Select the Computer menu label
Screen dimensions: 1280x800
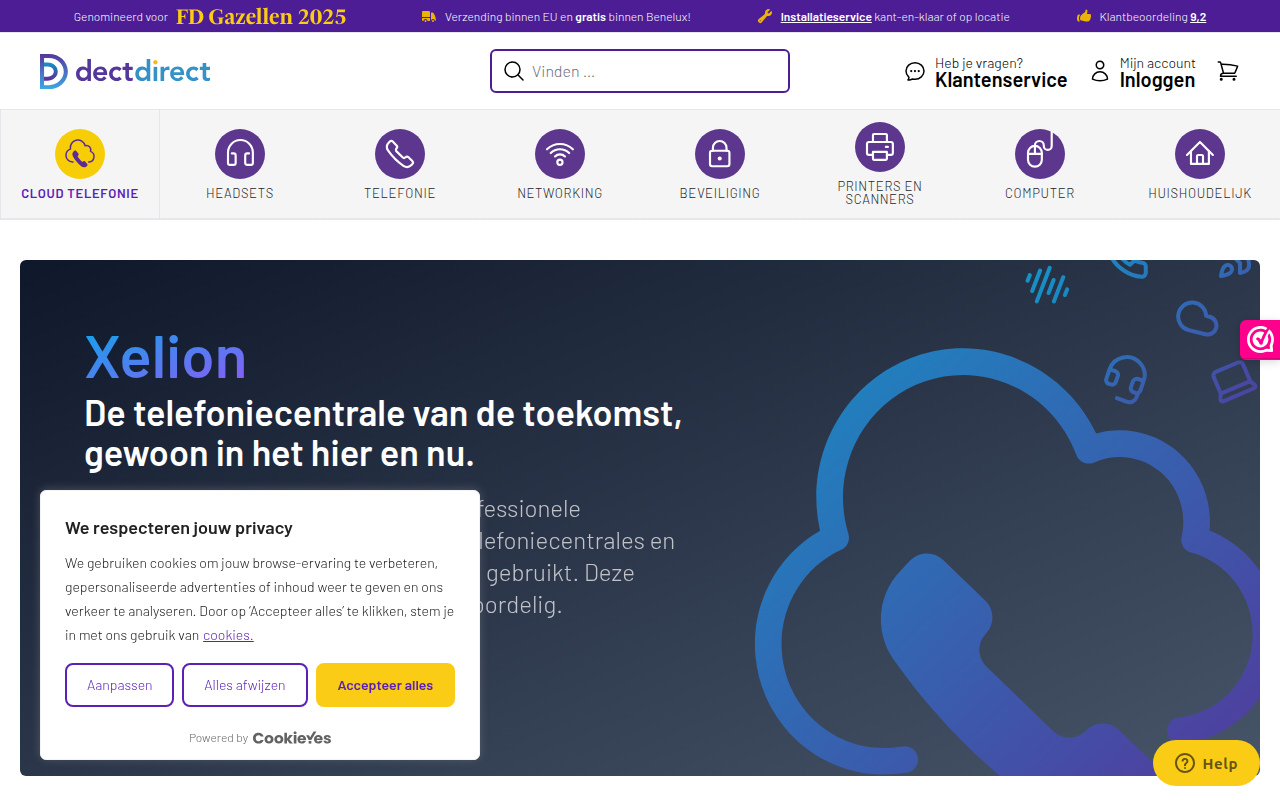pos(1040,194)
